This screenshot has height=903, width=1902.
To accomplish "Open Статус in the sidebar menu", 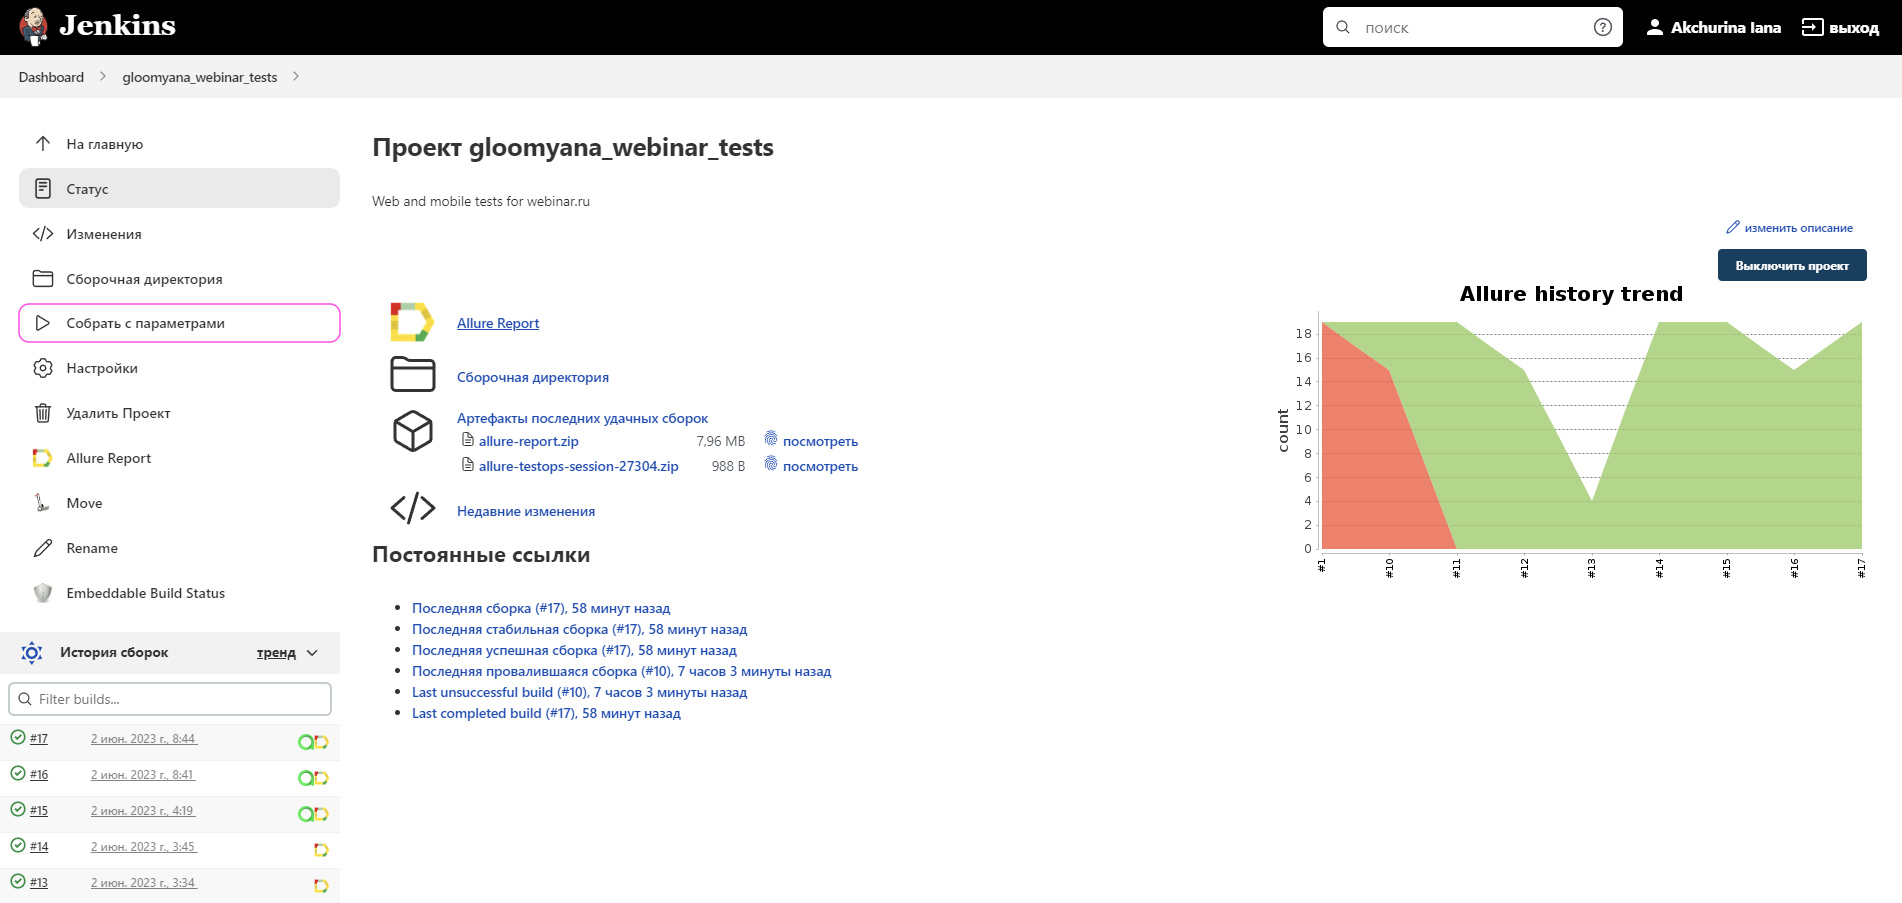I will point(179,188).
